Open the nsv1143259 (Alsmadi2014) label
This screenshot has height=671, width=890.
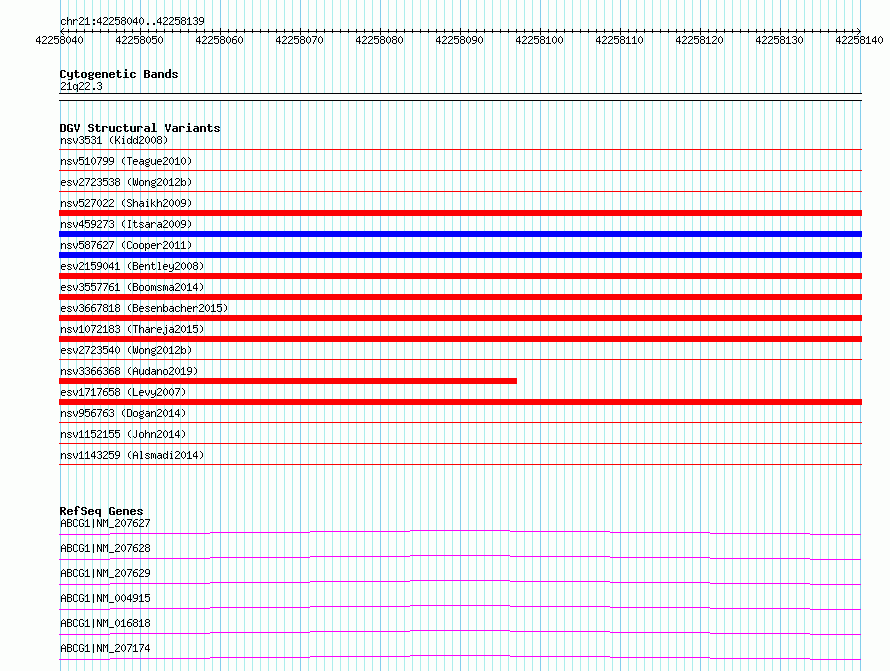(x=132, y=455)
